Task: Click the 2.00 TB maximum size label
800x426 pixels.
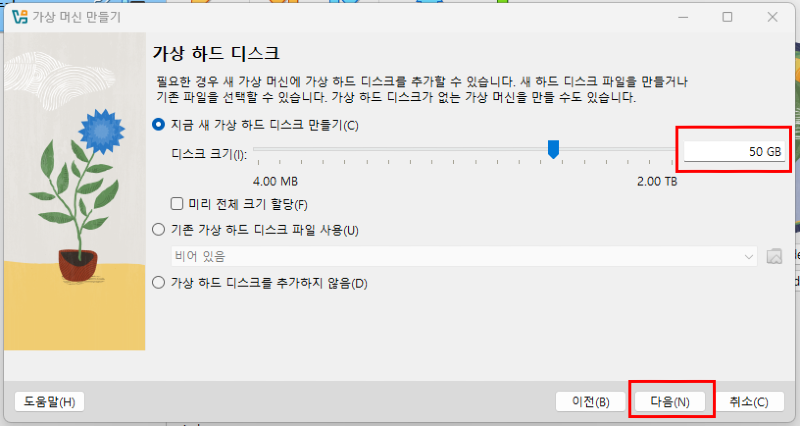Action: coord(657,181)
